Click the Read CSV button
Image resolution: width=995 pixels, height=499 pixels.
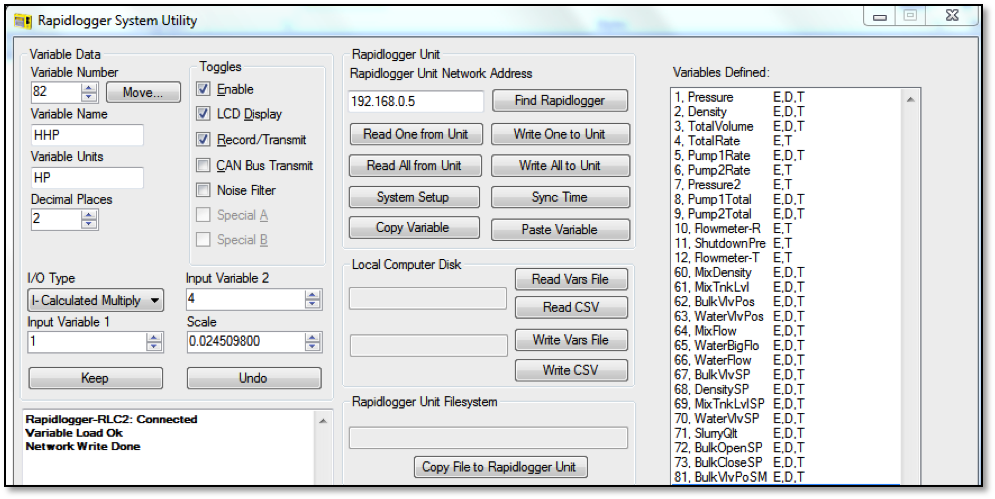tap(570, 307)
